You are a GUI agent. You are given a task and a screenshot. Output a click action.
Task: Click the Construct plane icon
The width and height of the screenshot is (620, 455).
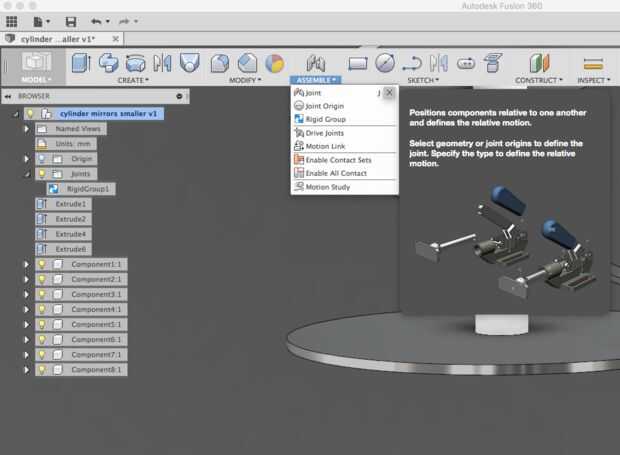[x=539, y=63]
